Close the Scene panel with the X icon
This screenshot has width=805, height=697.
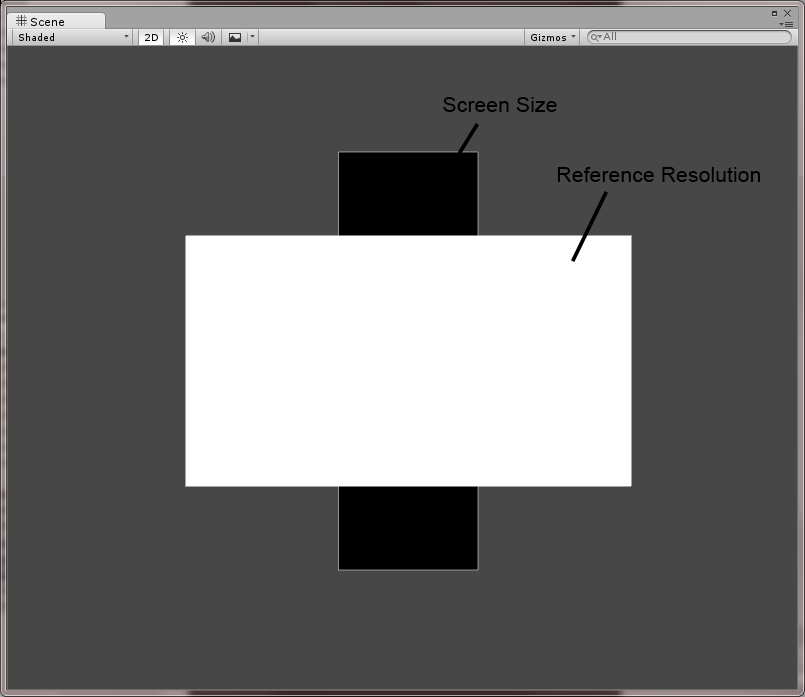[788, 12]
